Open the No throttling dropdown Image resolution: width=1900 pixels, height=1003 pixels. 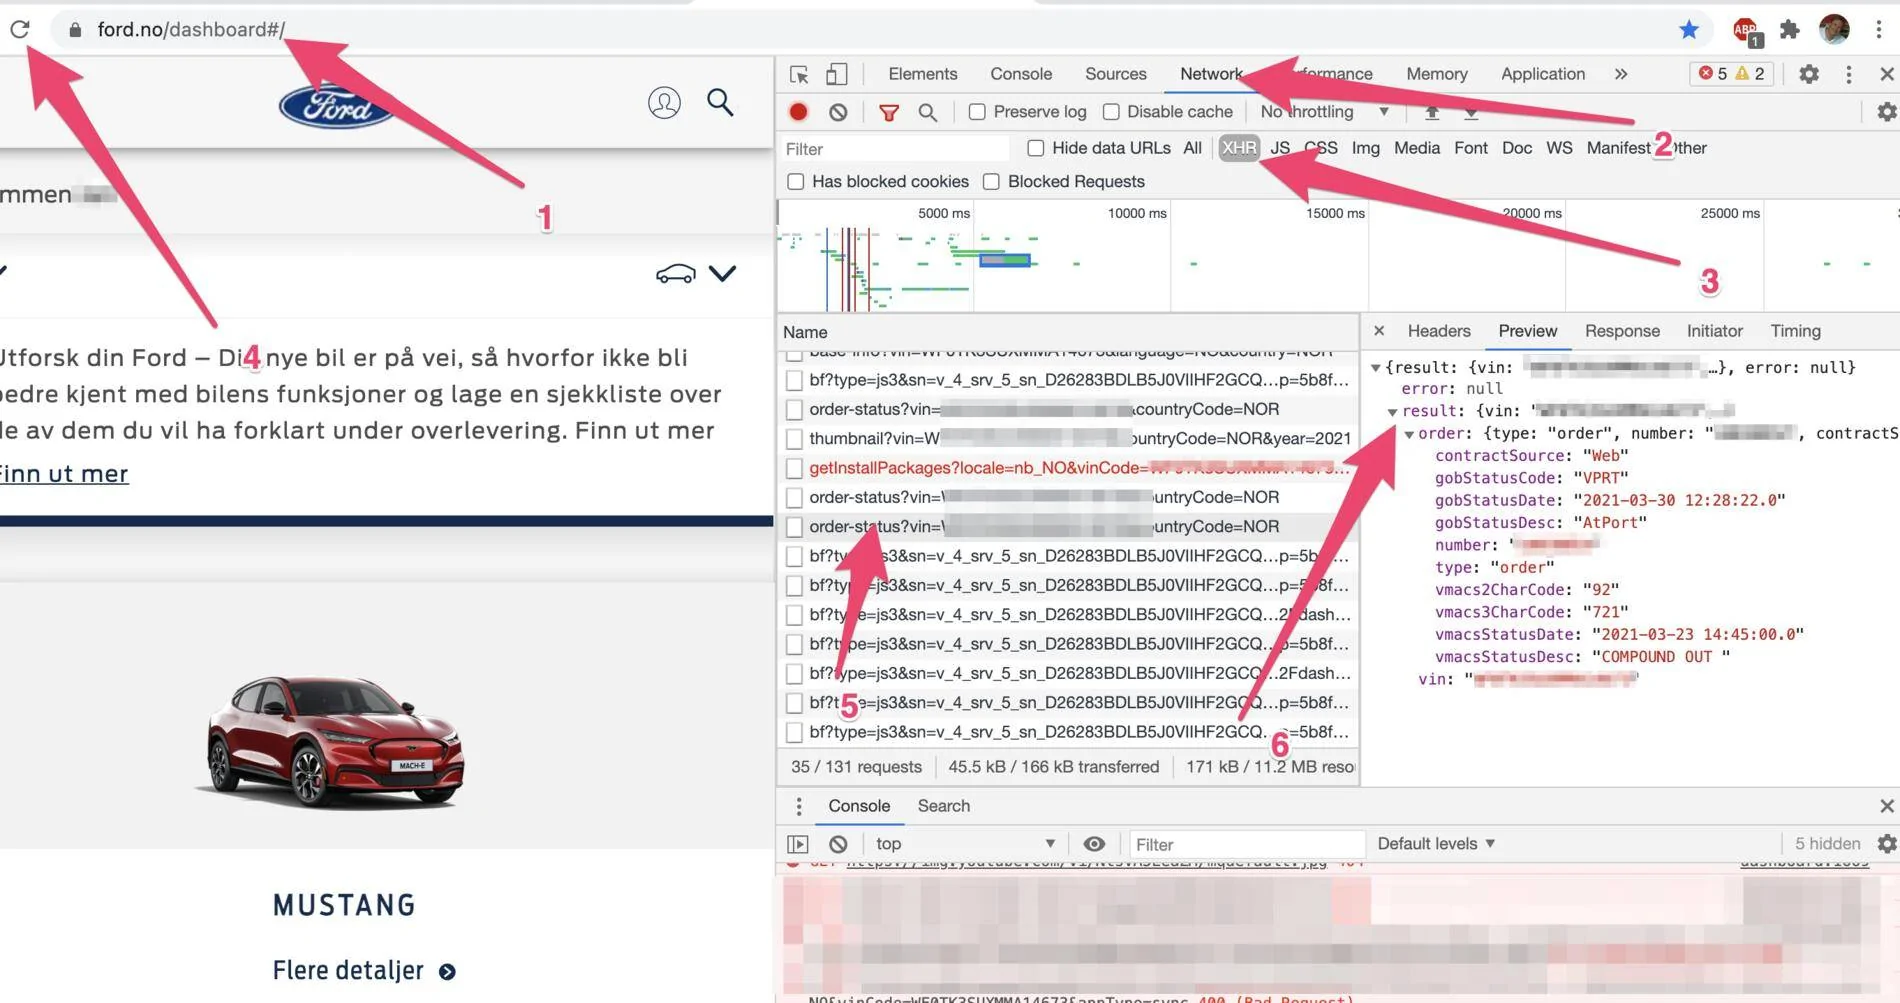pyautogui.click(x=1324, y=112)
